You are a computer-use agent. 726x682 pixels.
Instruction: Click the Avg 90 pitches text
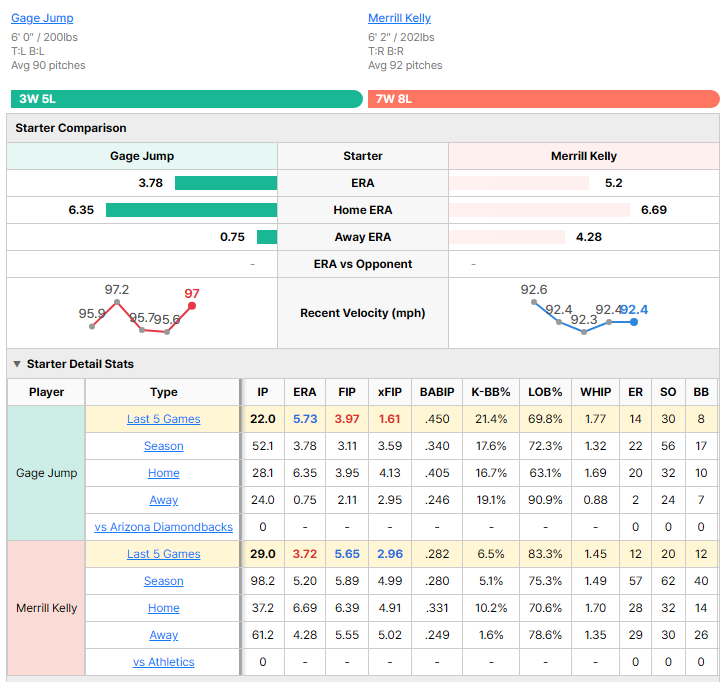48,65
